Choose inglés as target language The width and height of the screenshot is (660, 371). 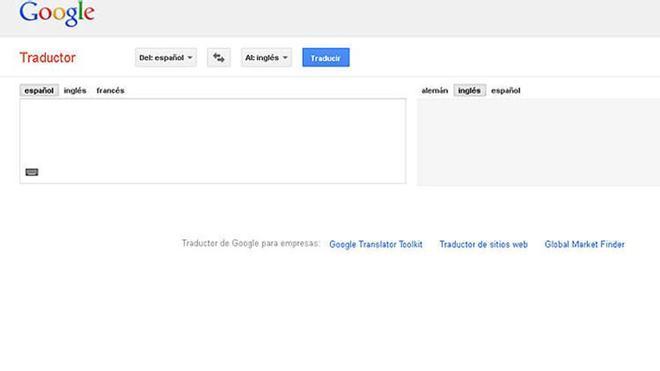(469, 91)
